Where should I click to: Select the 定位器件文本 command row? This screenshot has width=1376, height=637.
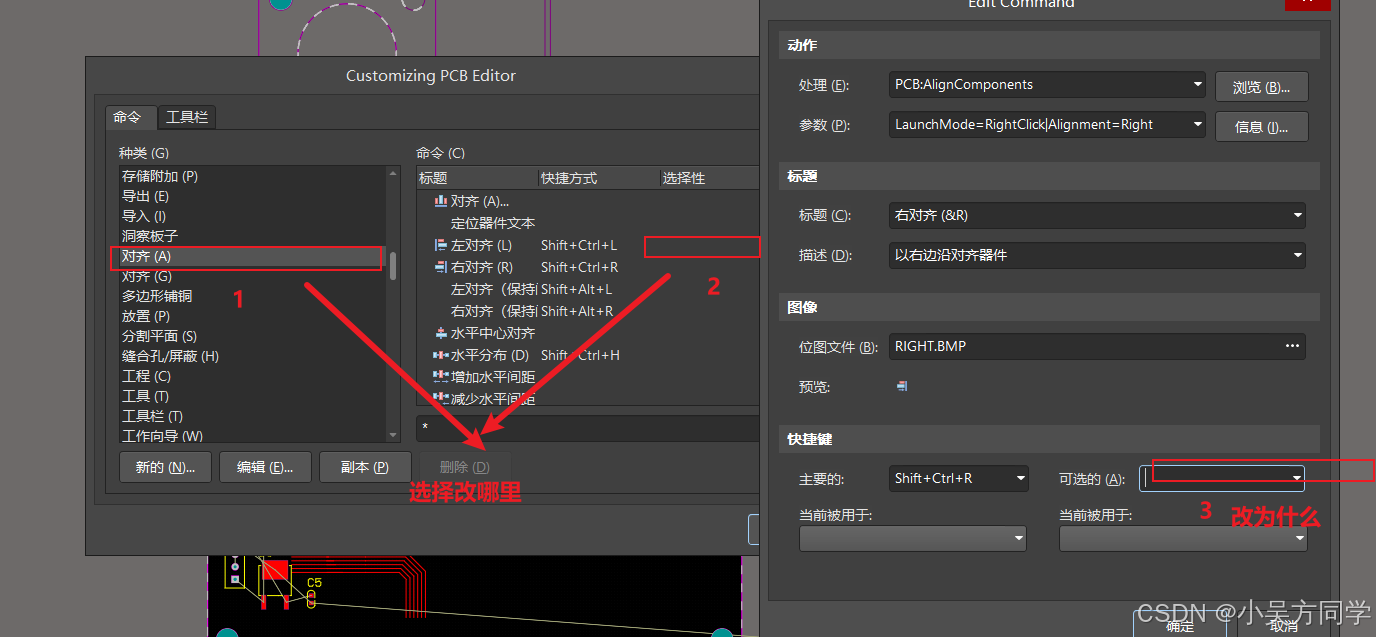[588, 223]
